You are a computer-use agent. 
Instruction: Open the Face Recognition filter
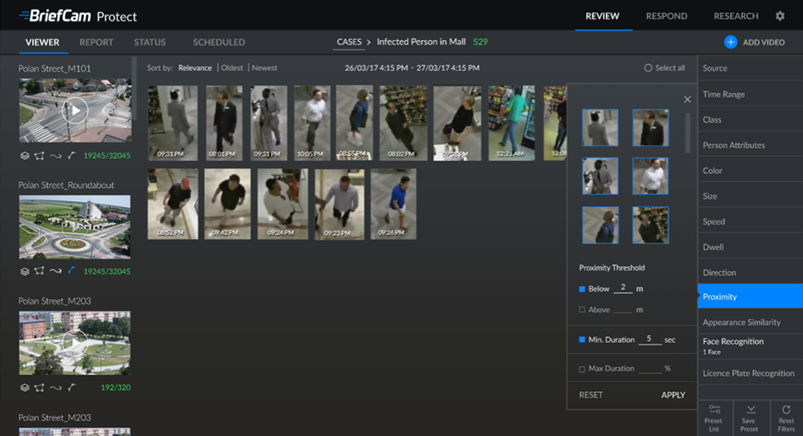(x=750, y=346)
